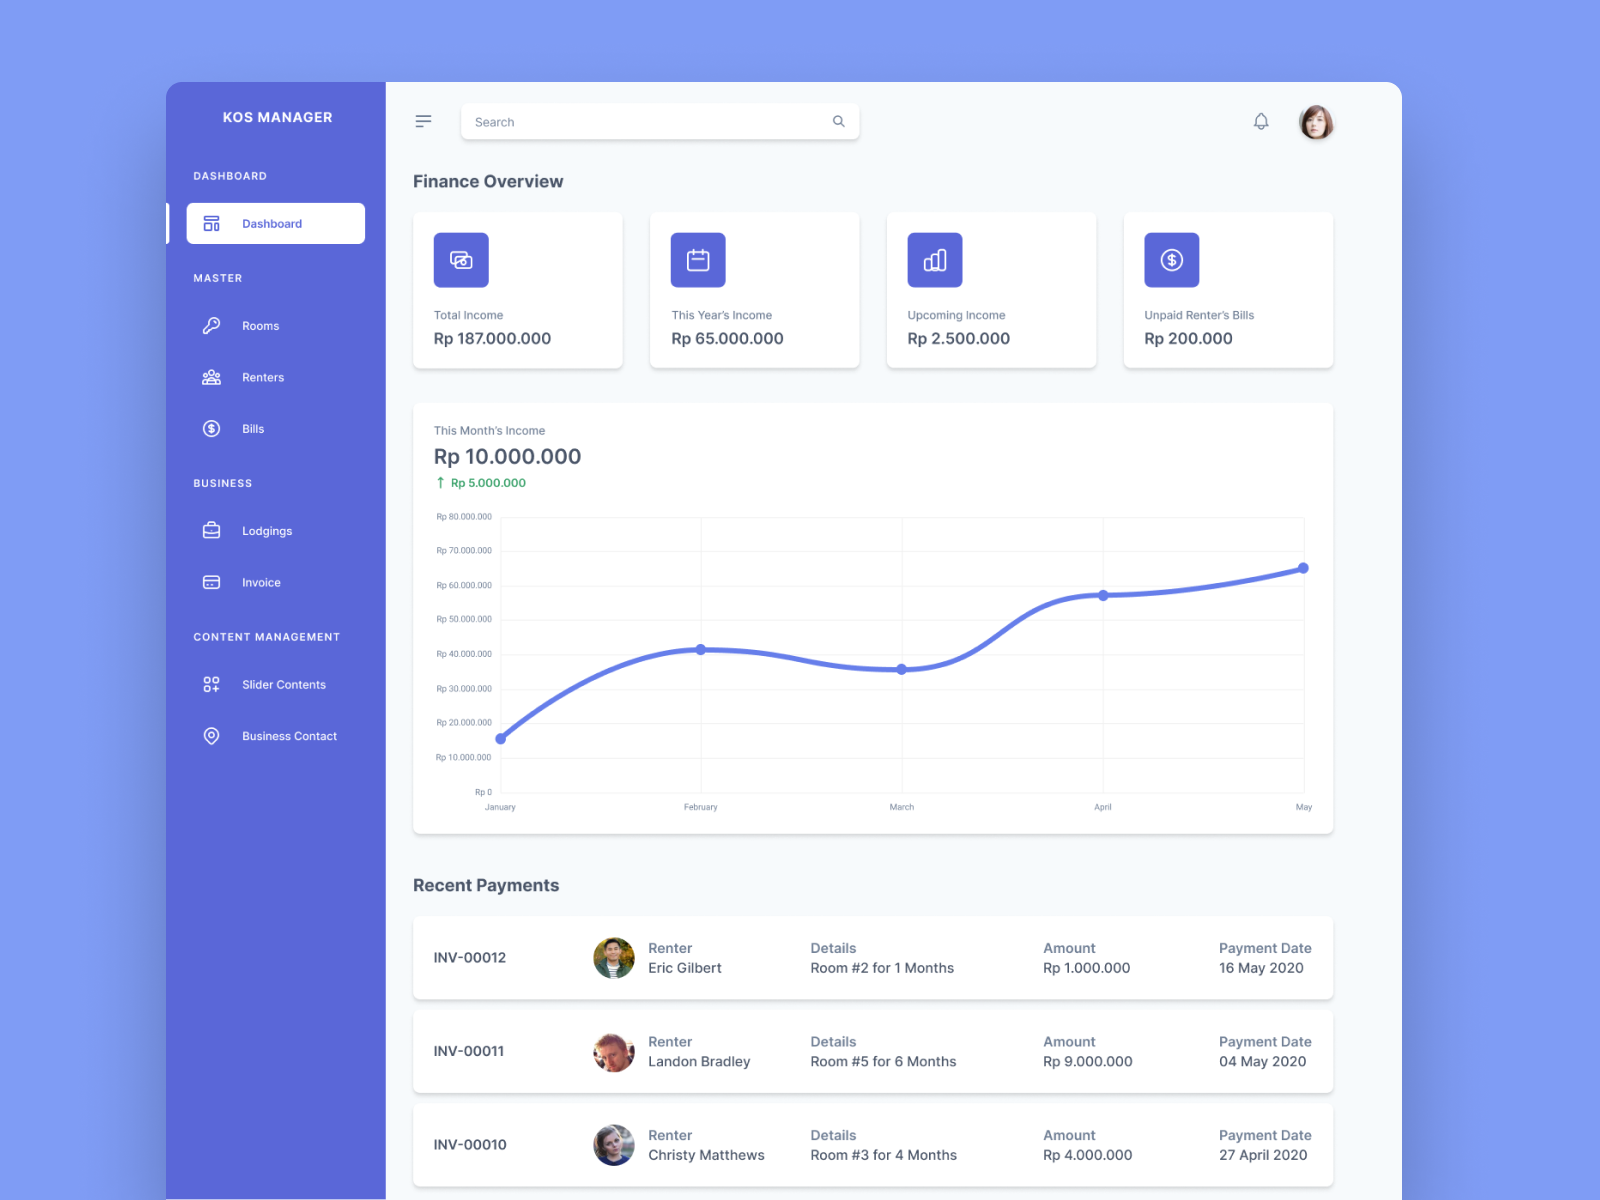Image resolution: width=1600 pixels, height=1200 pixels.
Task: Click the Total Income wallet icon
Action: click(460, 260)
